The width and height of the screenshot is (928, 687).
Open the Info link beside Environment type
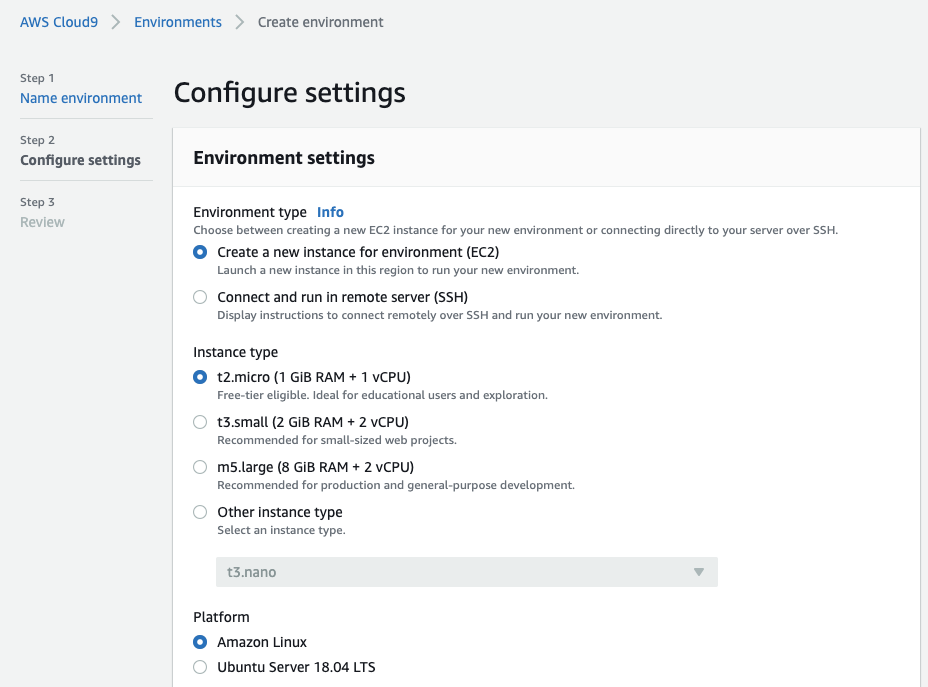(x=330, y=212)
